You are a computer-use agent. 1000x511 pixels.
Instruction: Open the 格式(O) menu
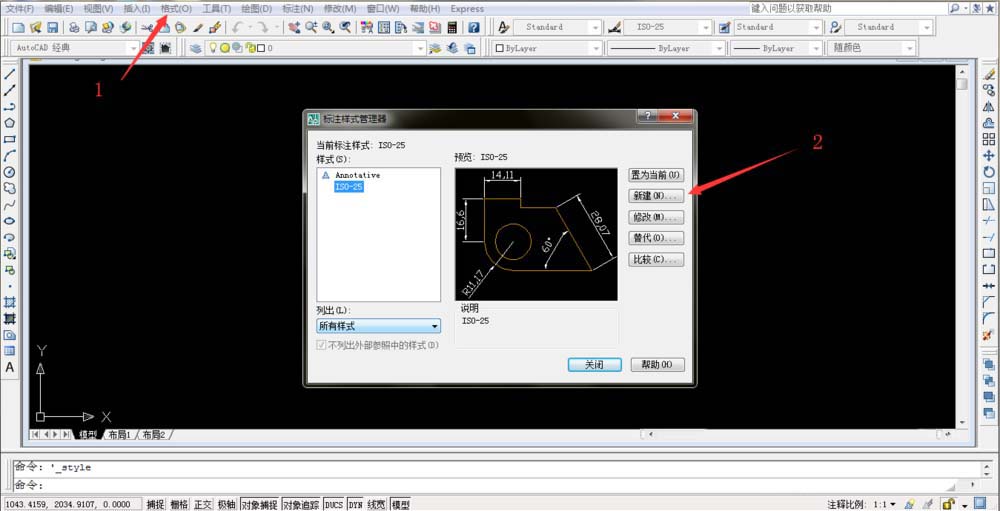[176, 9]
